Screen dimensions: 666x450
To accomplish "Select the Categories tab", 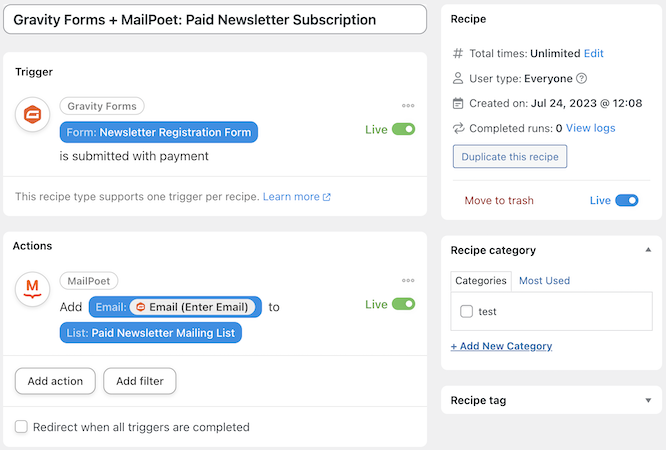I will 481,281.
